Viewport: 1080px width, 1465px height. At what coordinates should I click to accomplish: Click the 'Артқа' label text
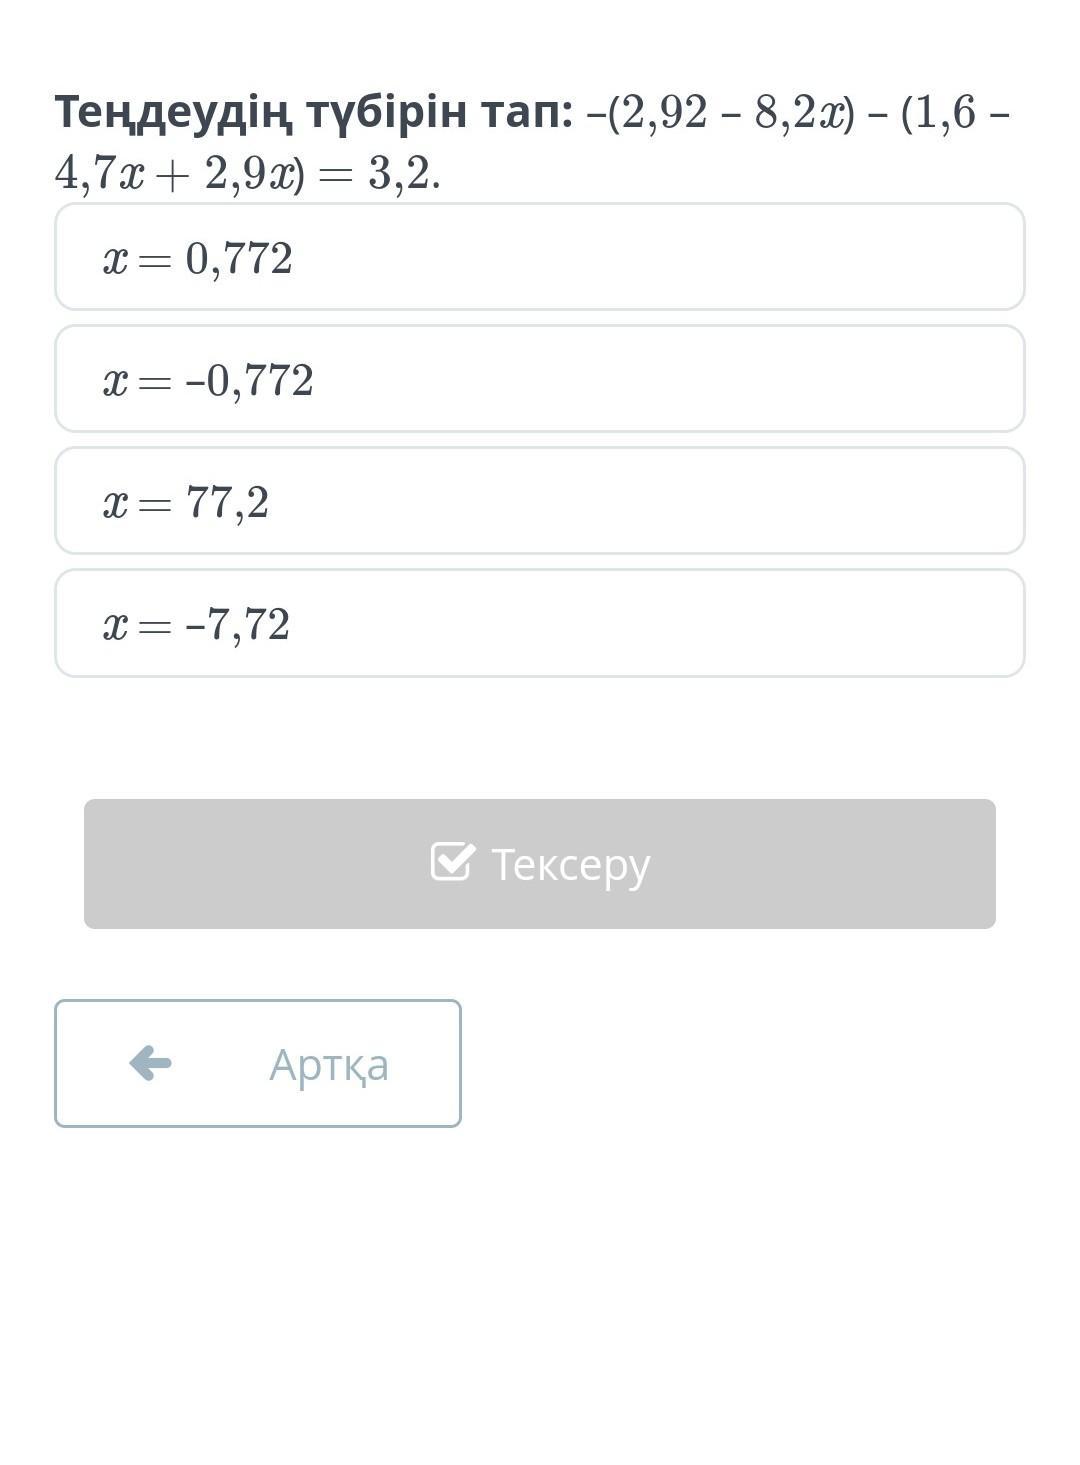(x=328, y=1064)
